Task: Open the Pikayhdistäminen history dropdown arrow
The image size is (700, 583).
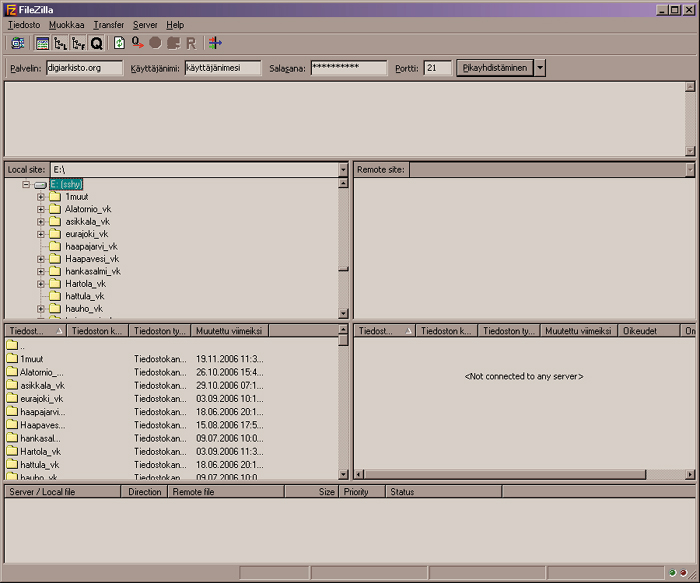Action: click(540, 68)
